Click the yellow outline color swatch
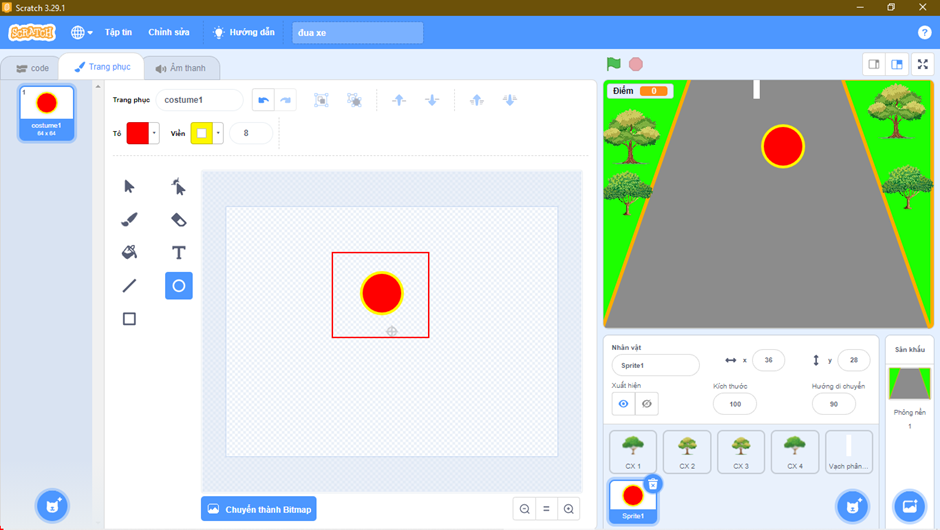 point(202,133)
